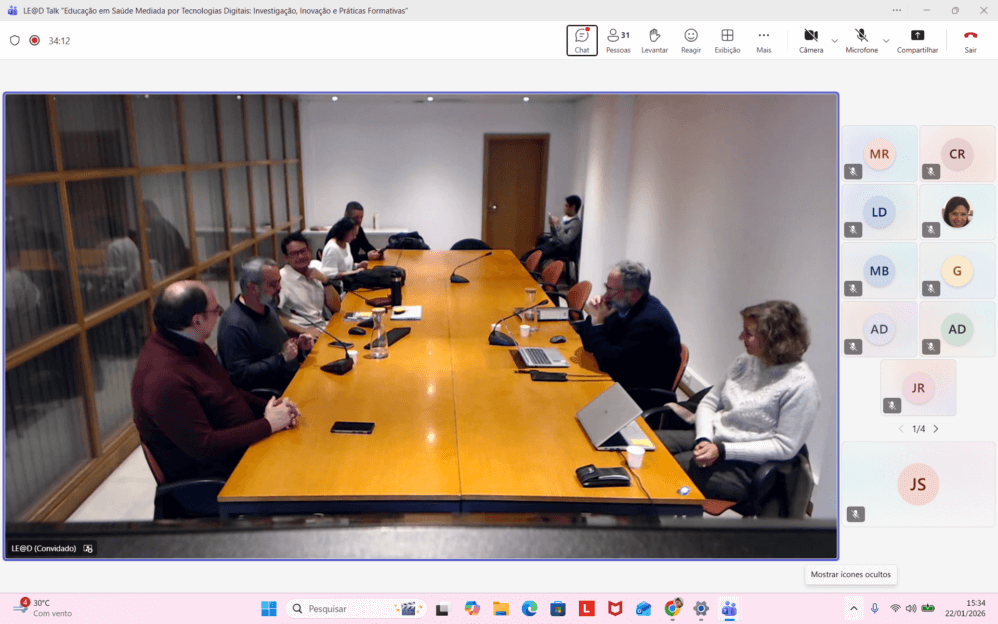Image resolution: width=998 pixels, height=624 pixels.
Task: Click the Pesquisar taskbar search box
Action: tap(356, 608)
